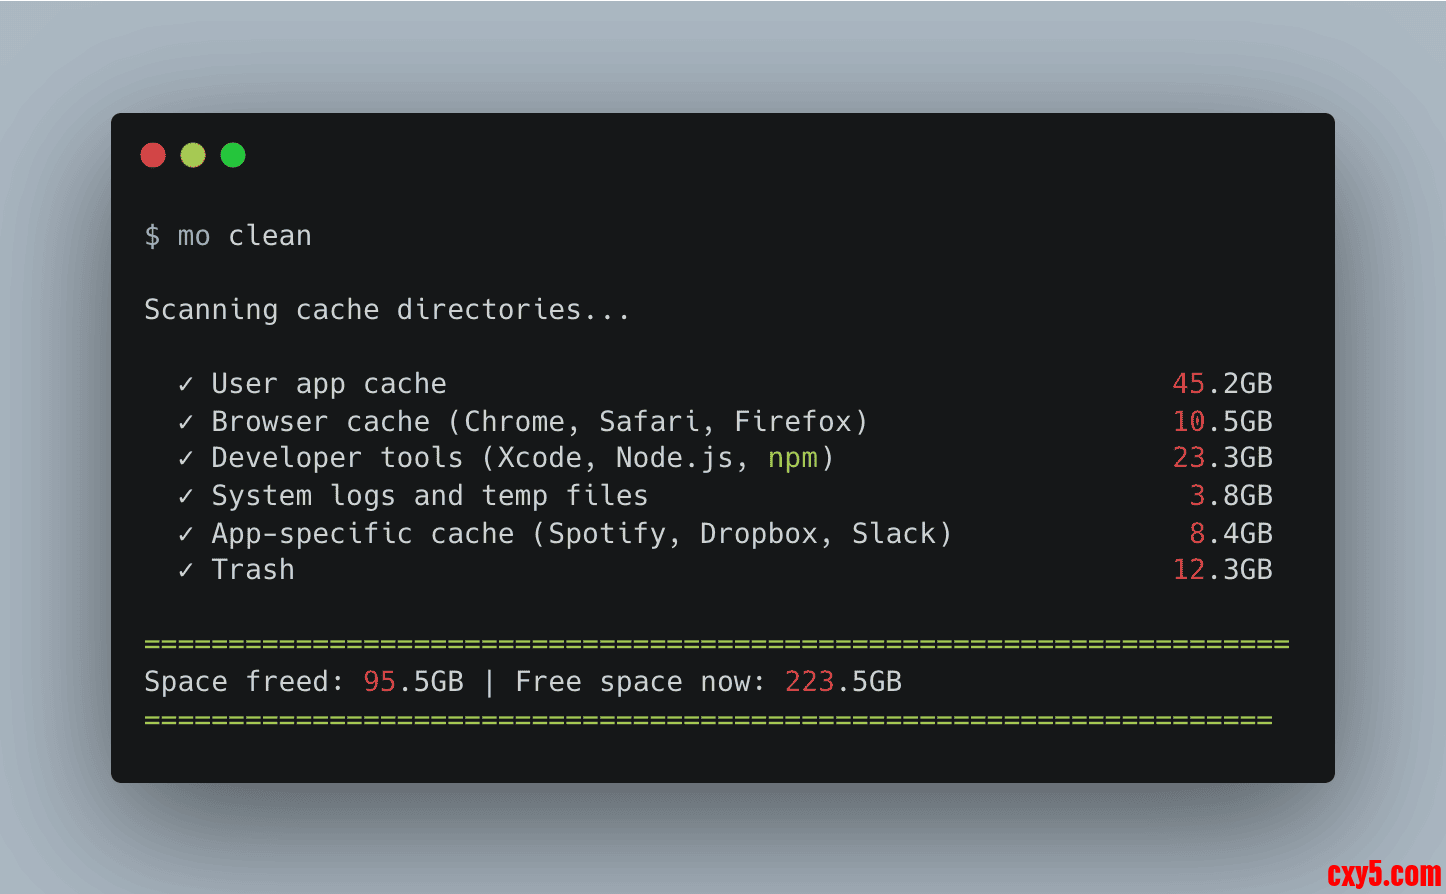Viewport: 1446px width, 894px height.
Task: Click the green maximize window dot
Action: click(233, 155)
